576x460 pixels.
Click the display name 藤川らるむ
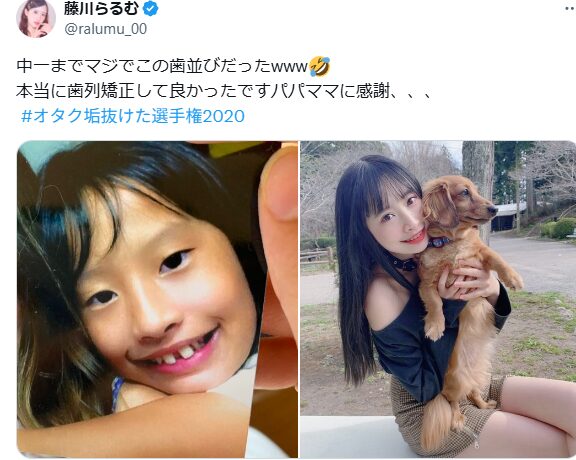click(101, 8)
